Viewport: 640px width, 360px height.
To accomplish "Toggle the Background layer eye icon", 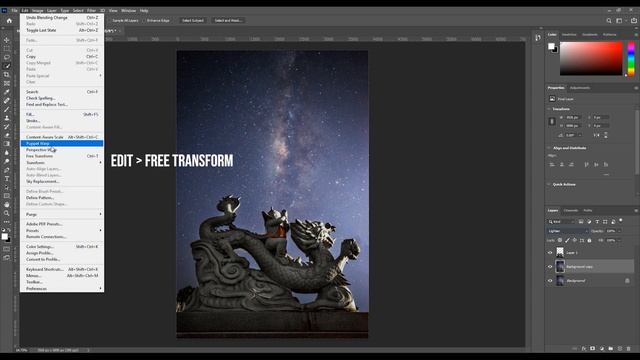I will point(550,281).
